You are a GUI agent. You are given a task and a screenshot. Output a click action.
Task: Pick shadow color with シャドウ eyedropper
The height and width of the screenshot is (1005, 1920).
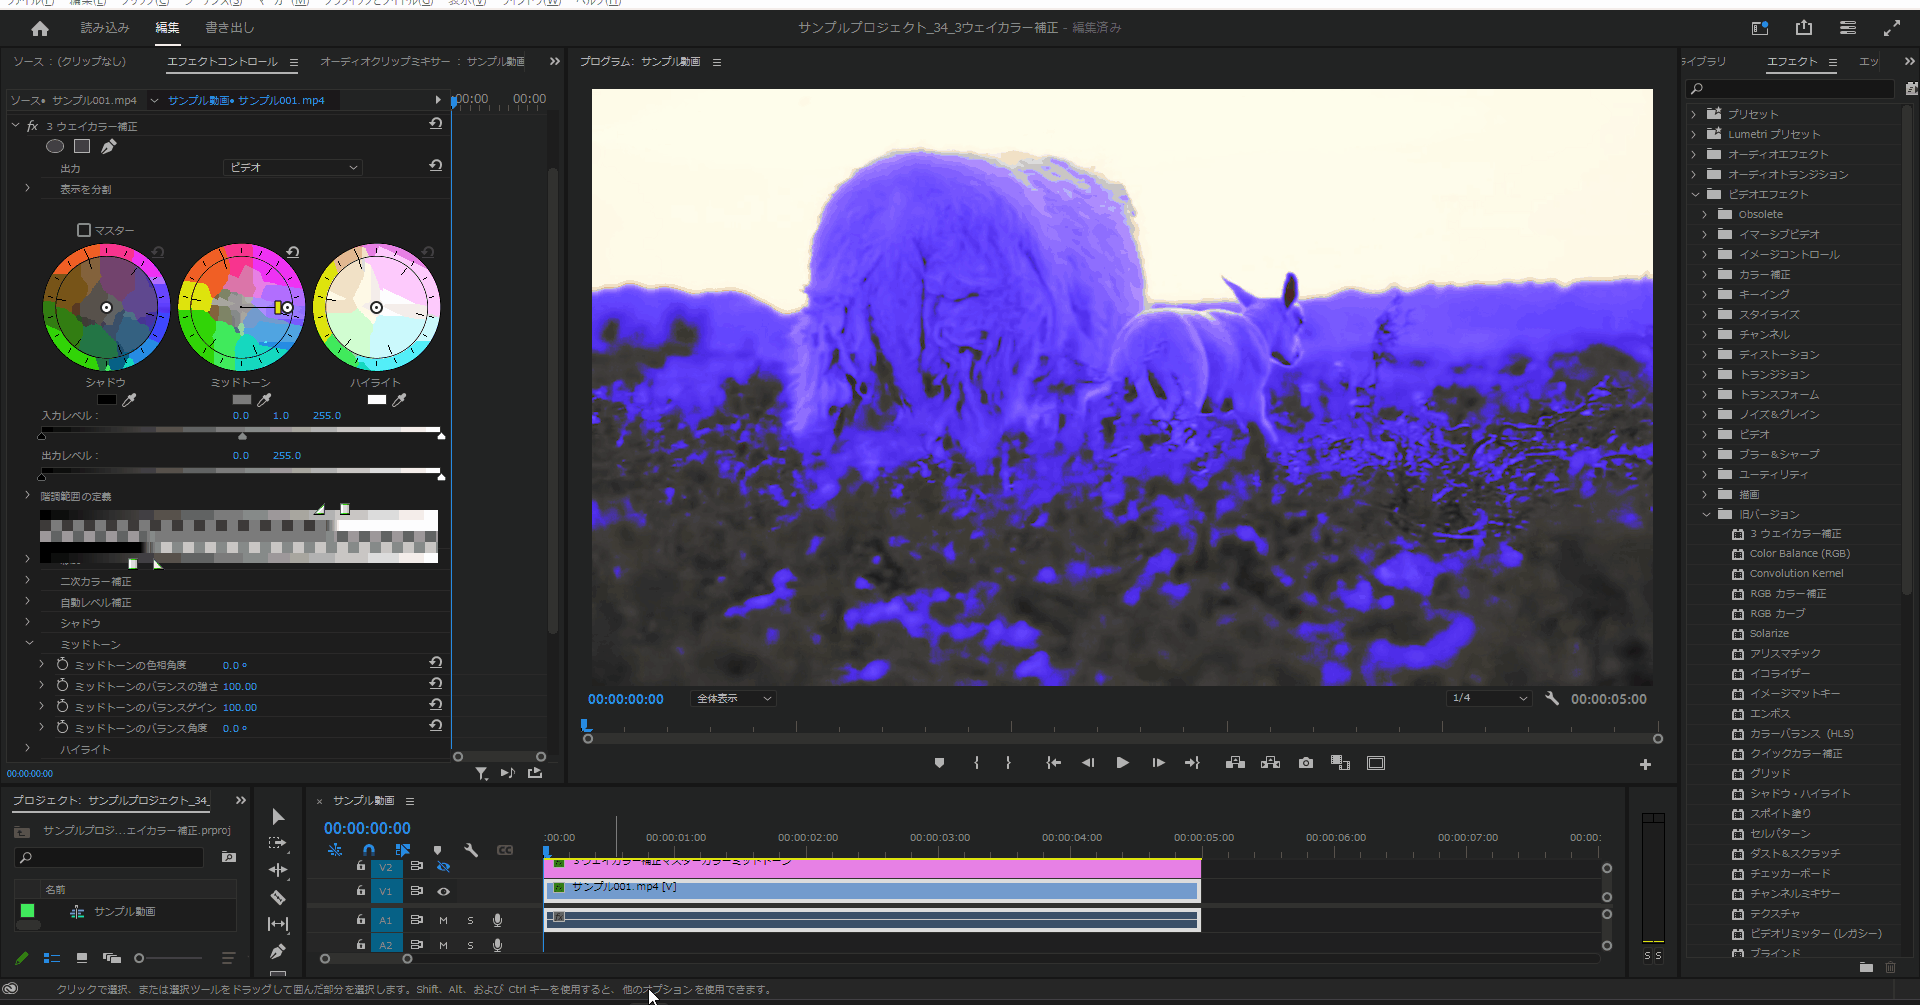pyautogui.click(x=129, y=400)
